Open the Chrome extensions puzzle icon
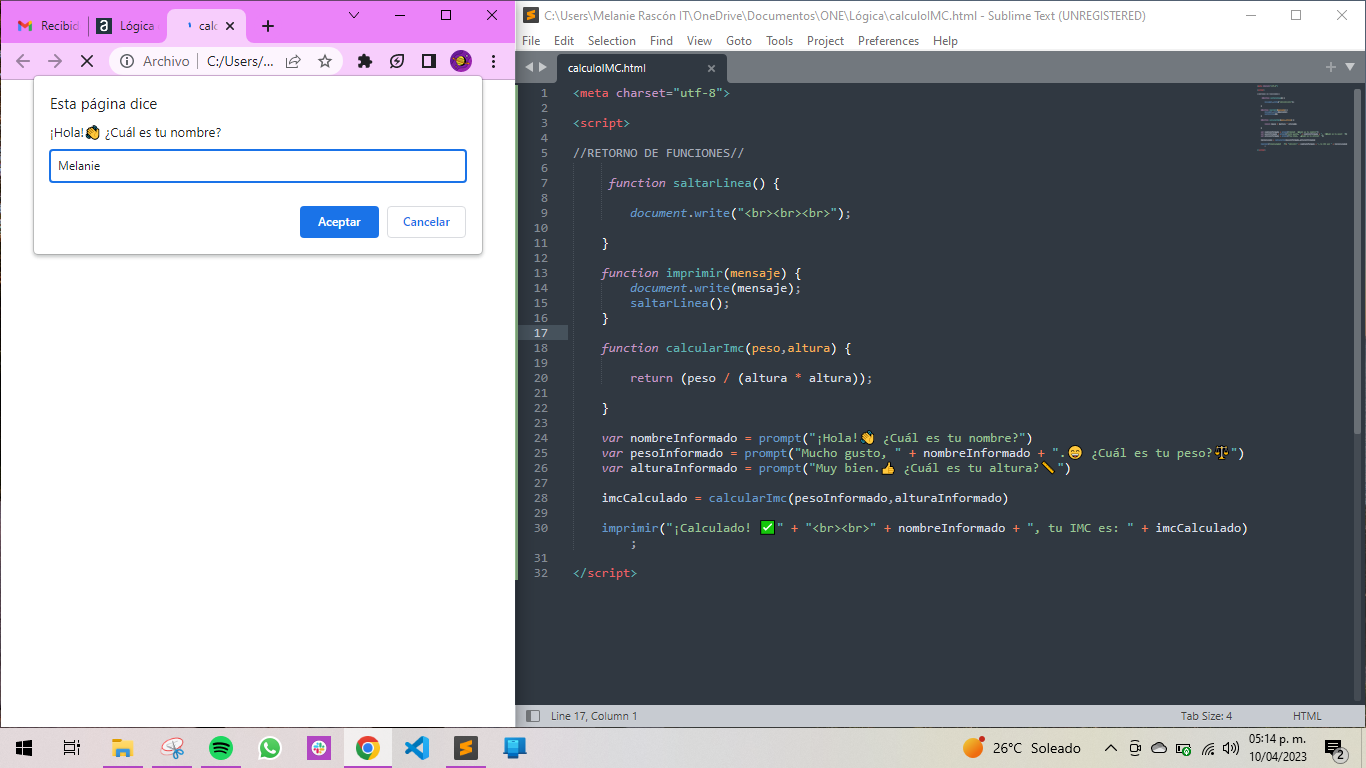 pyautogui.click(x=365, y=61)
